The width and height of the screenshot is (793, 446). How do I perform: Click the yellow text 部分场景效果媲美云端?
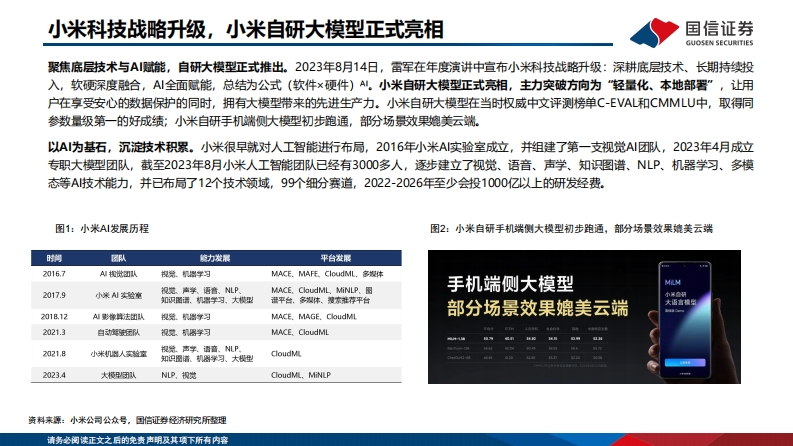(x=538, y=308)
